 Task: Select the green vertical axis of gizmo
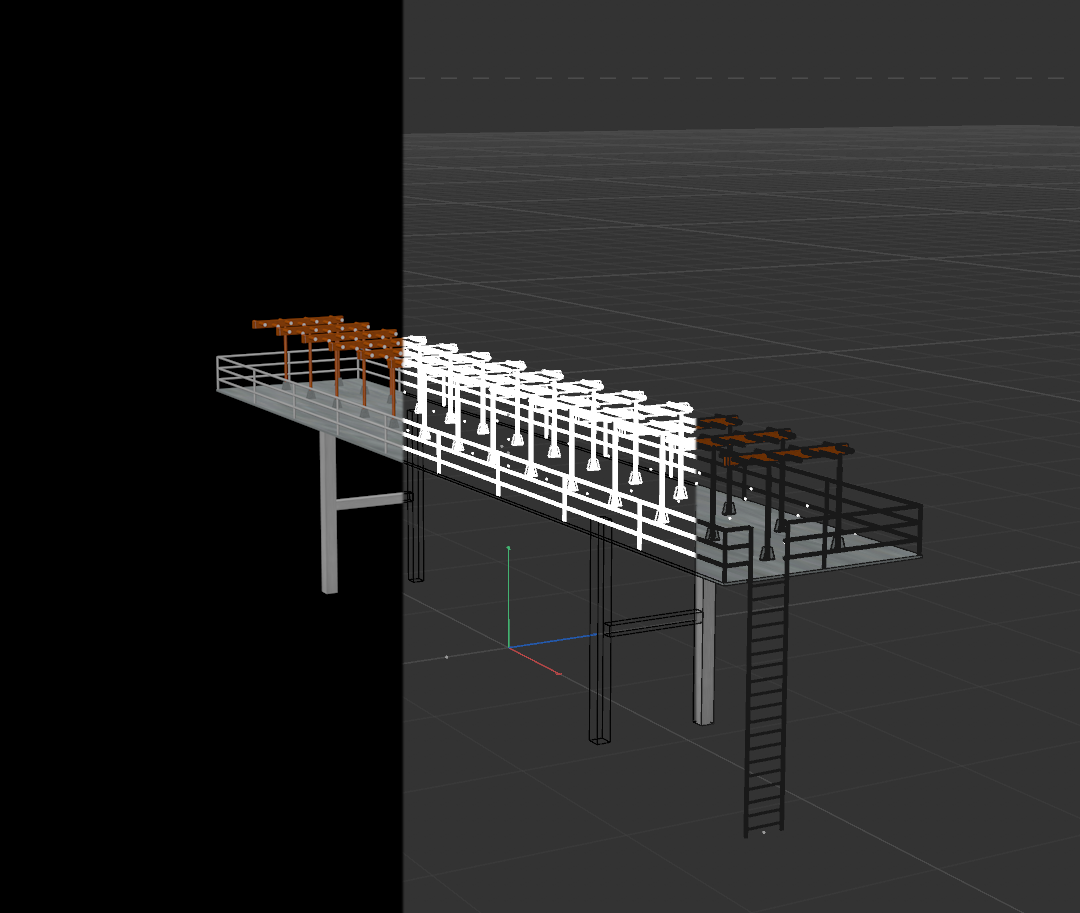tap(508, 596)
